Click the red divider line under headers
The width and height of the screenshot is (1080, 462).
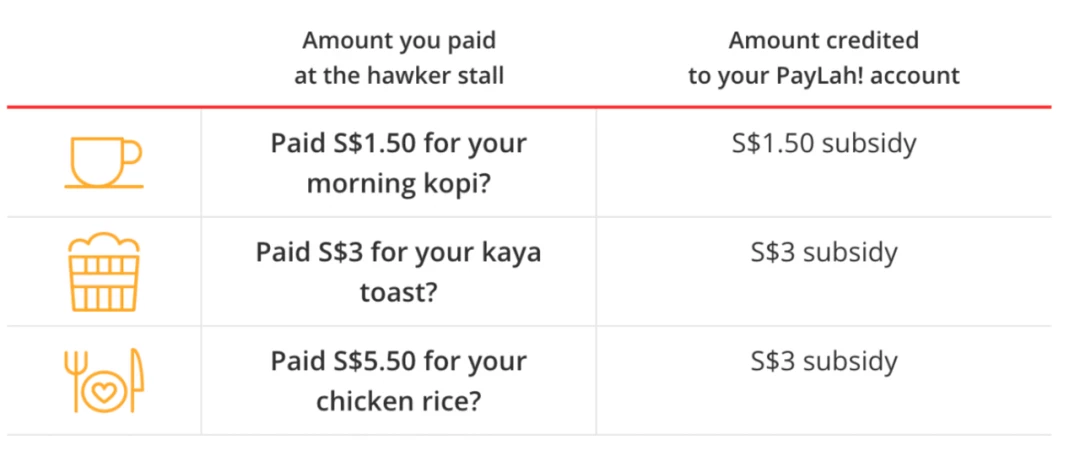click(x=529, y=107)
